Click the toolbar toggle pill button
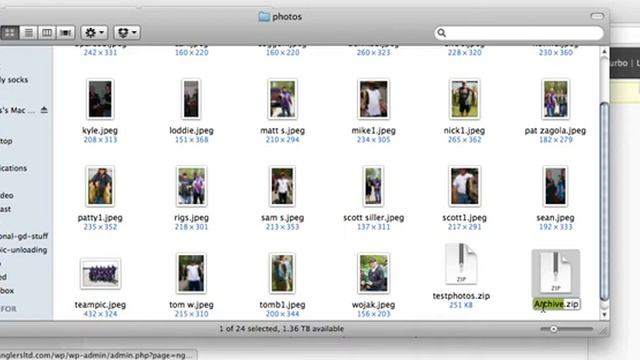The width and height of the screenshot is (640, 360). [x=597, y=16]
